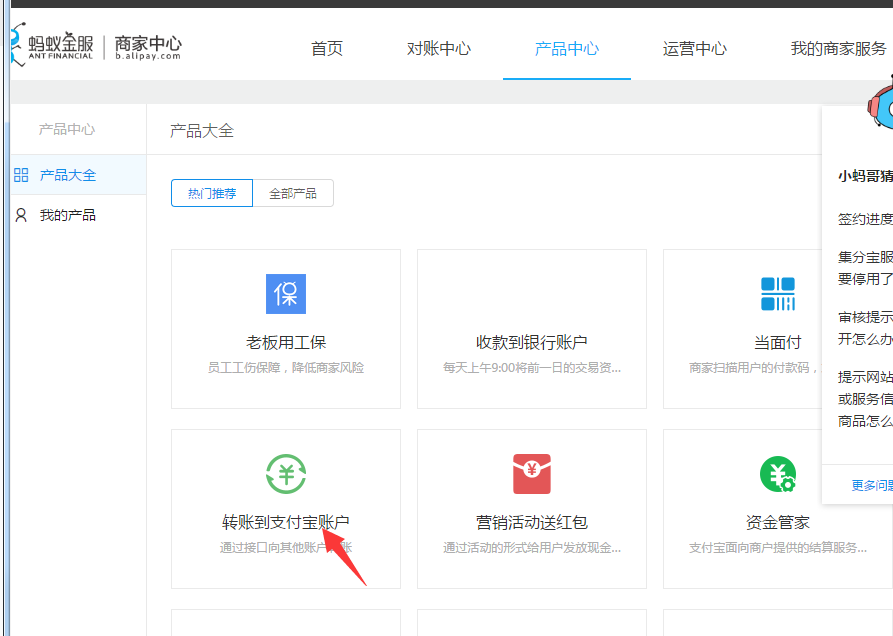Click the green 资金管家 yuan gear icon
Screen dimensions: 893x636
tap(777, 474)
